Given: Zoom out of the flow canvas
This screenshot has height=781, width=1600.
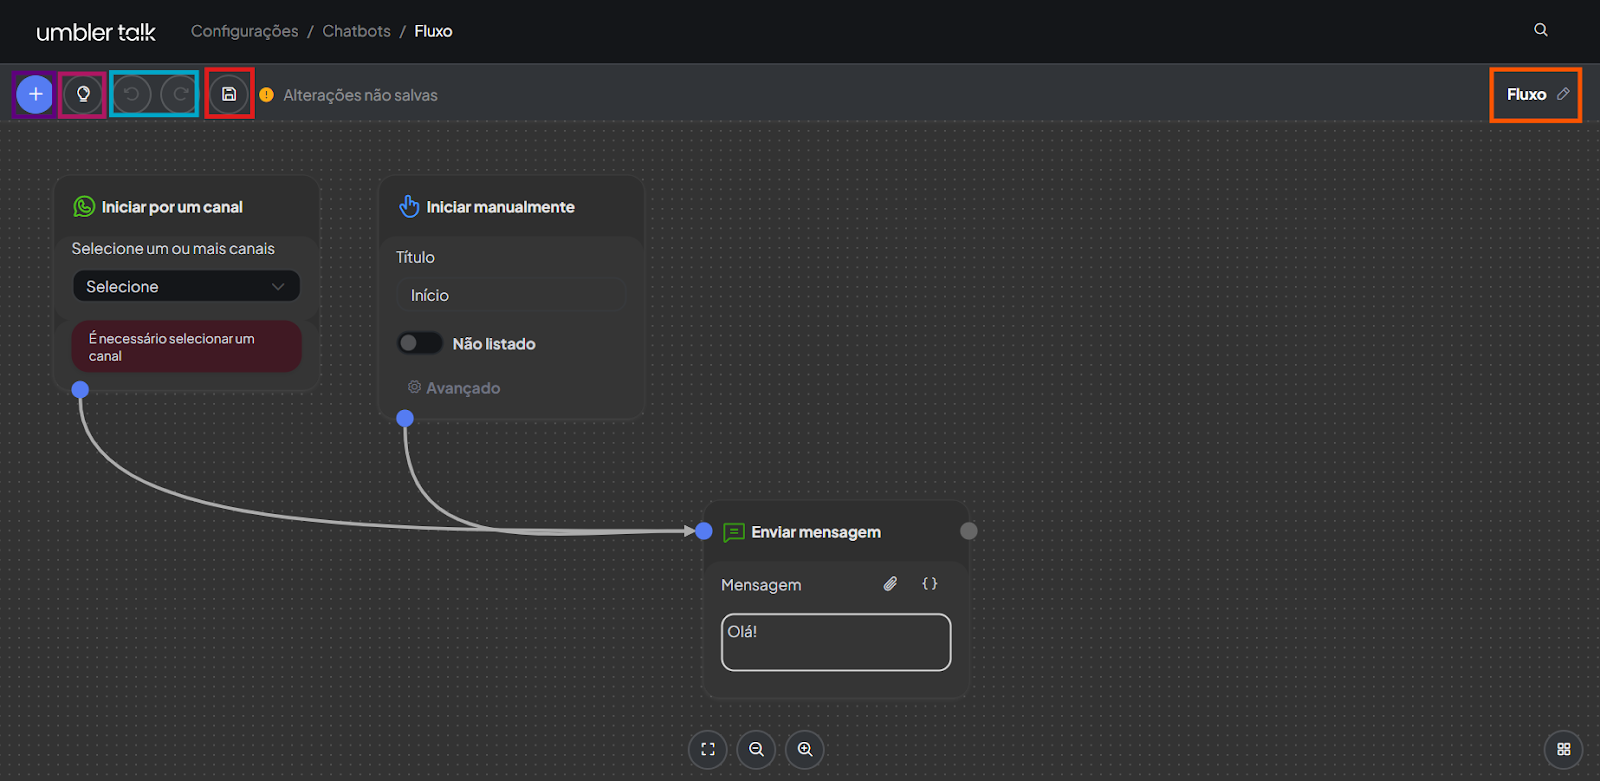Looking at the screenshot, I should [x=757, y=749].
